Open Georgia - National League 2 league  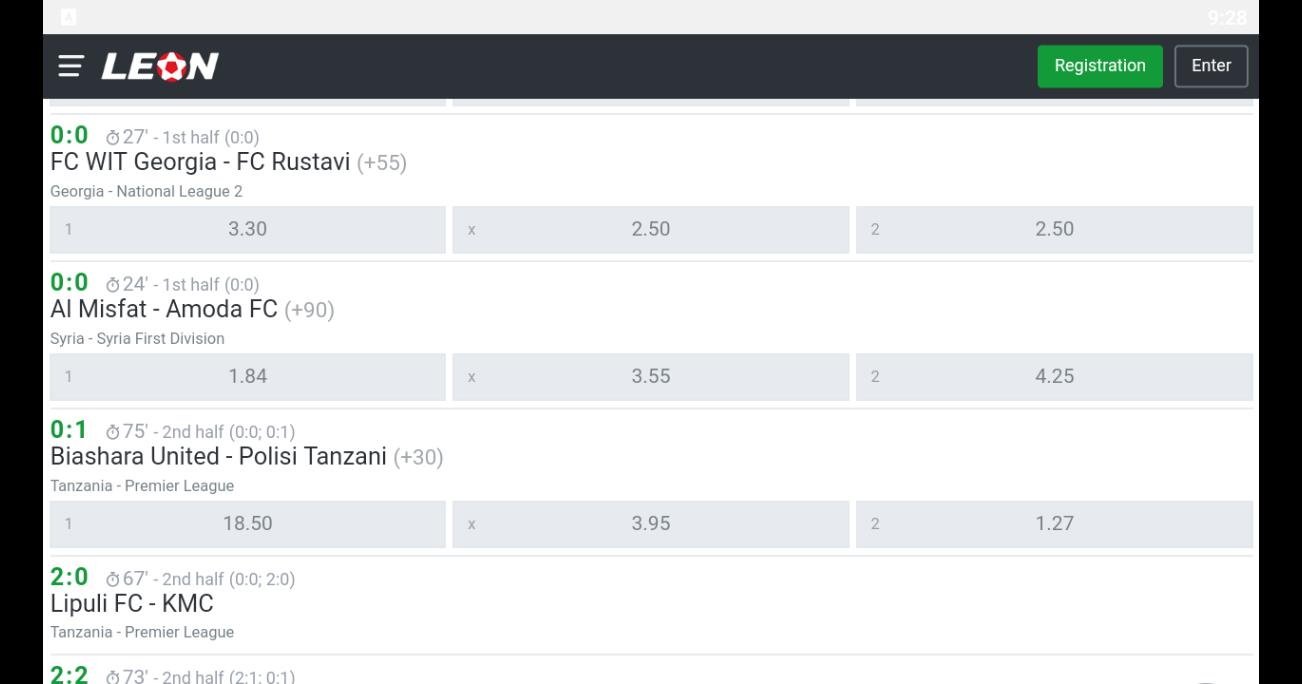pos(146,191)
